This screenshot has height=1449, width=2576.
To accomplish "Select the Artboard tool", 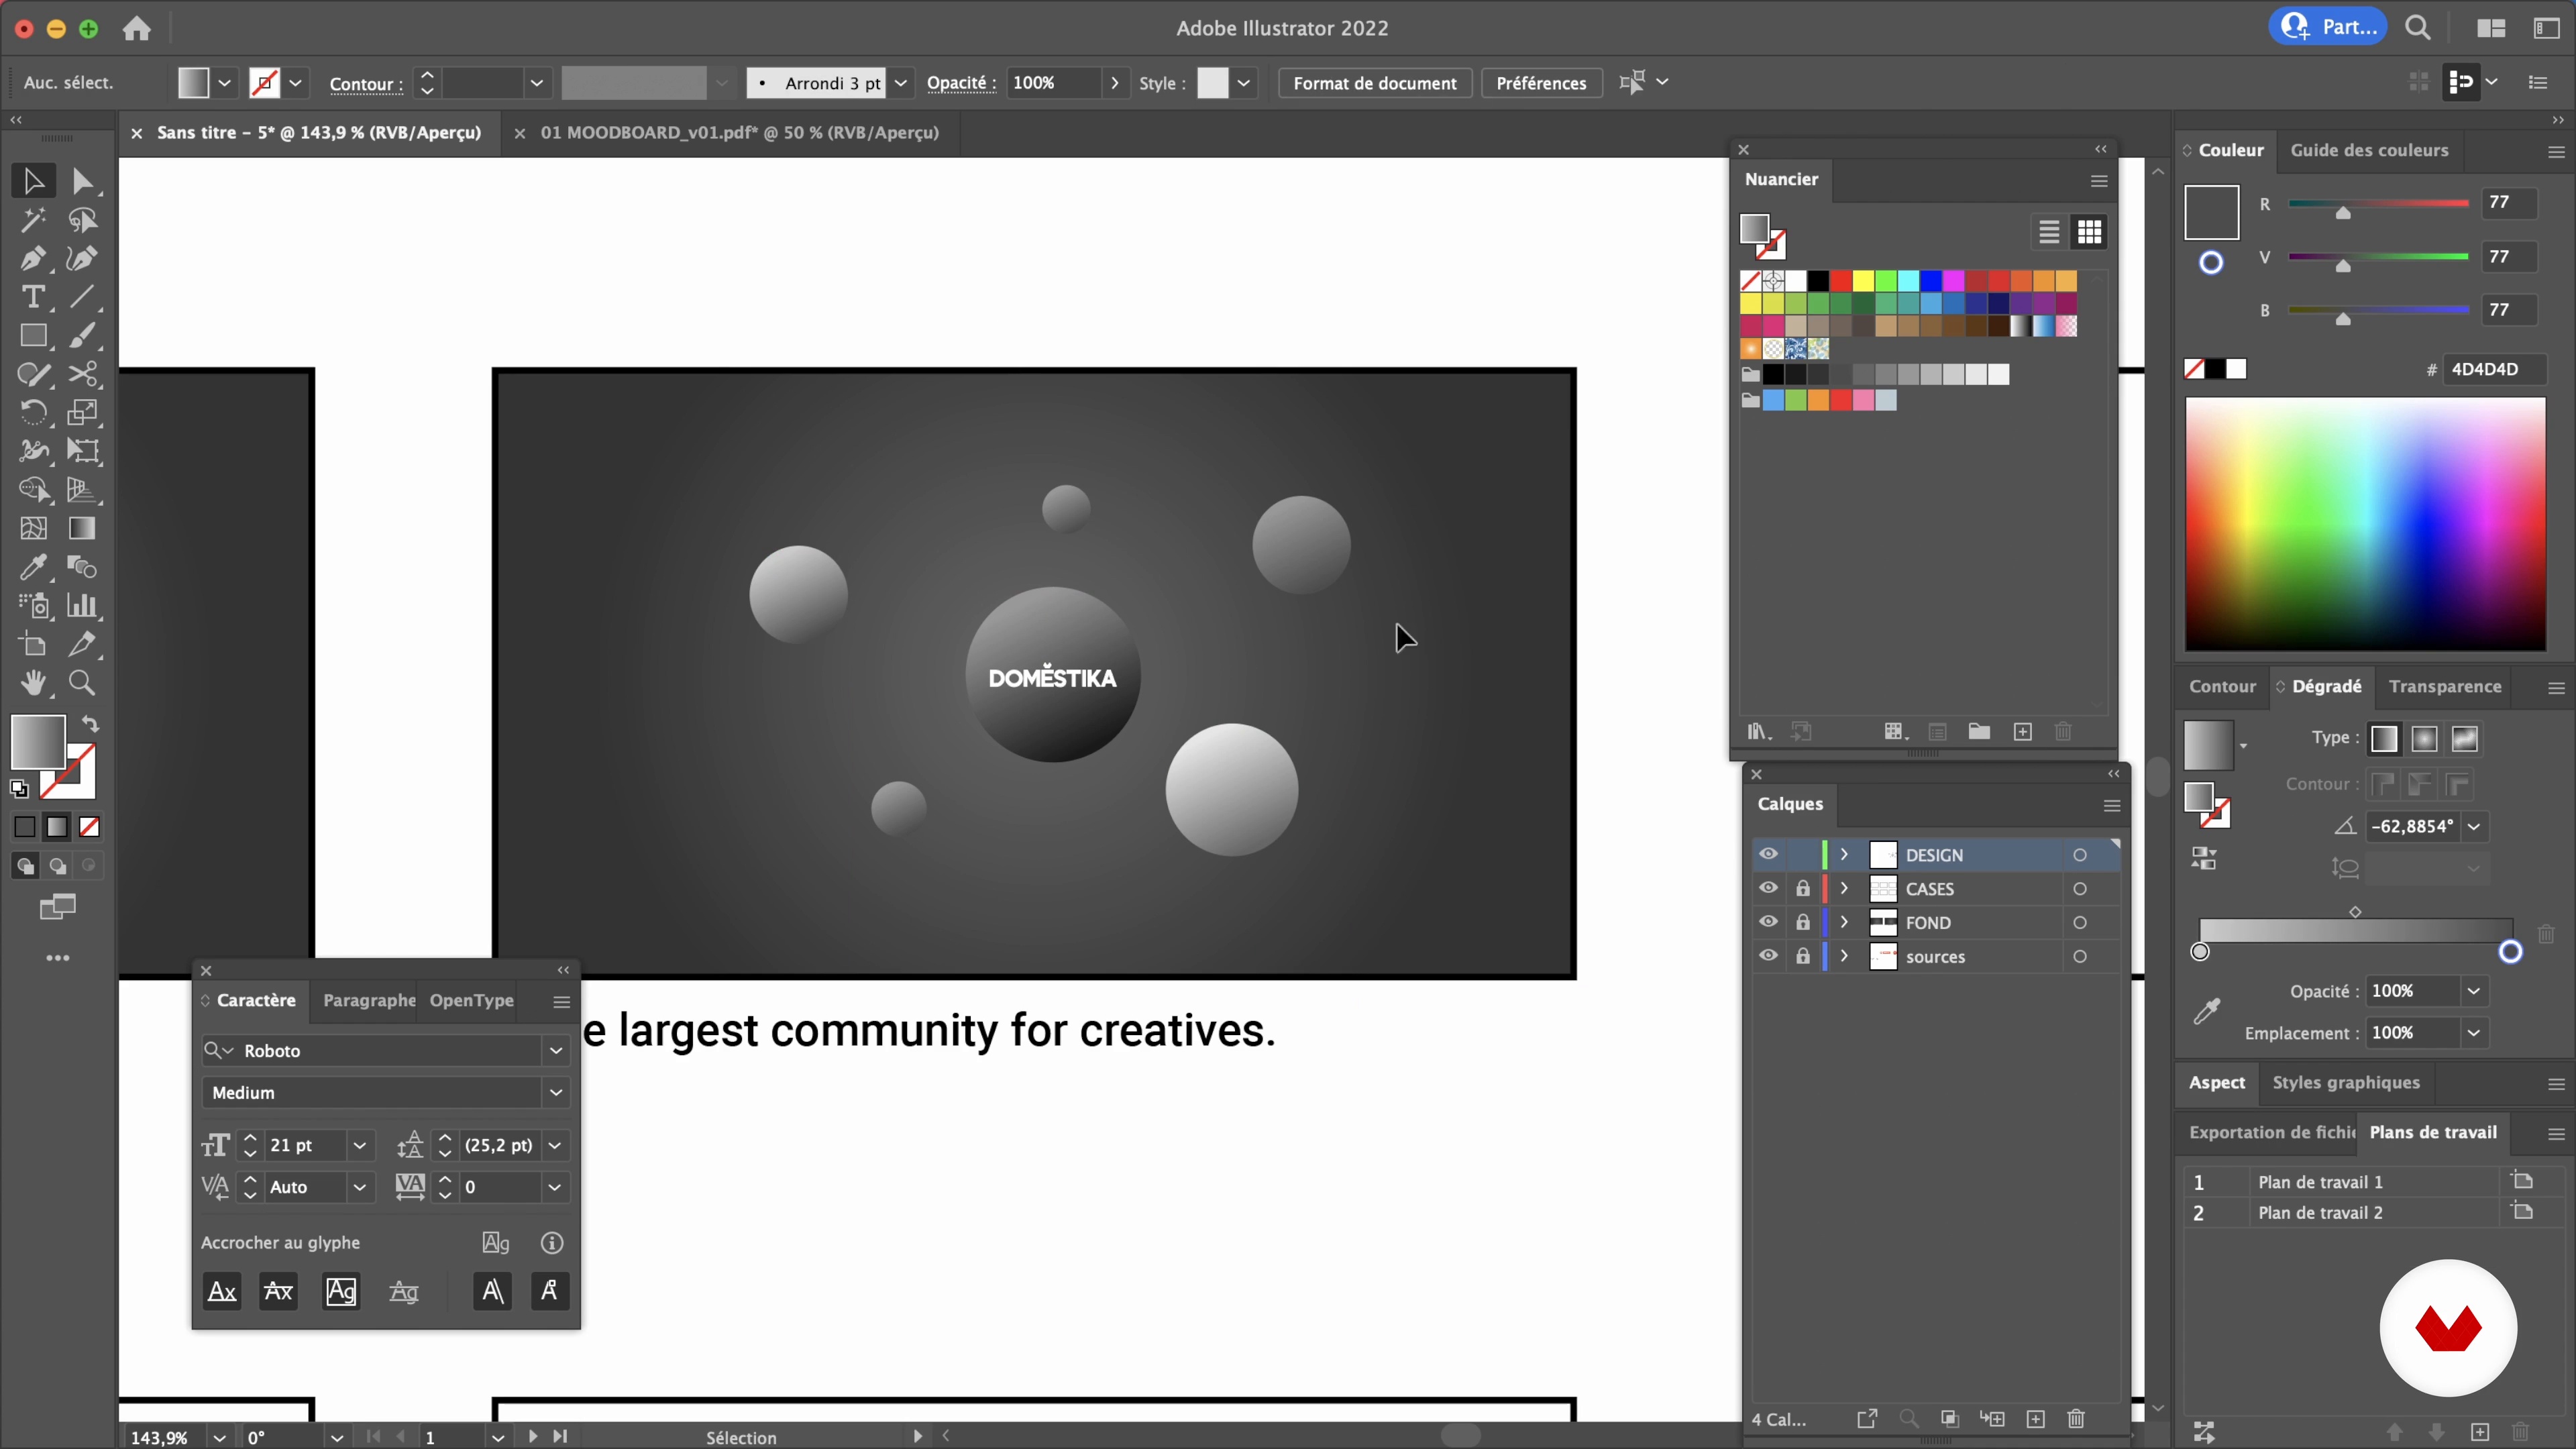I will [x=33, y=645].
